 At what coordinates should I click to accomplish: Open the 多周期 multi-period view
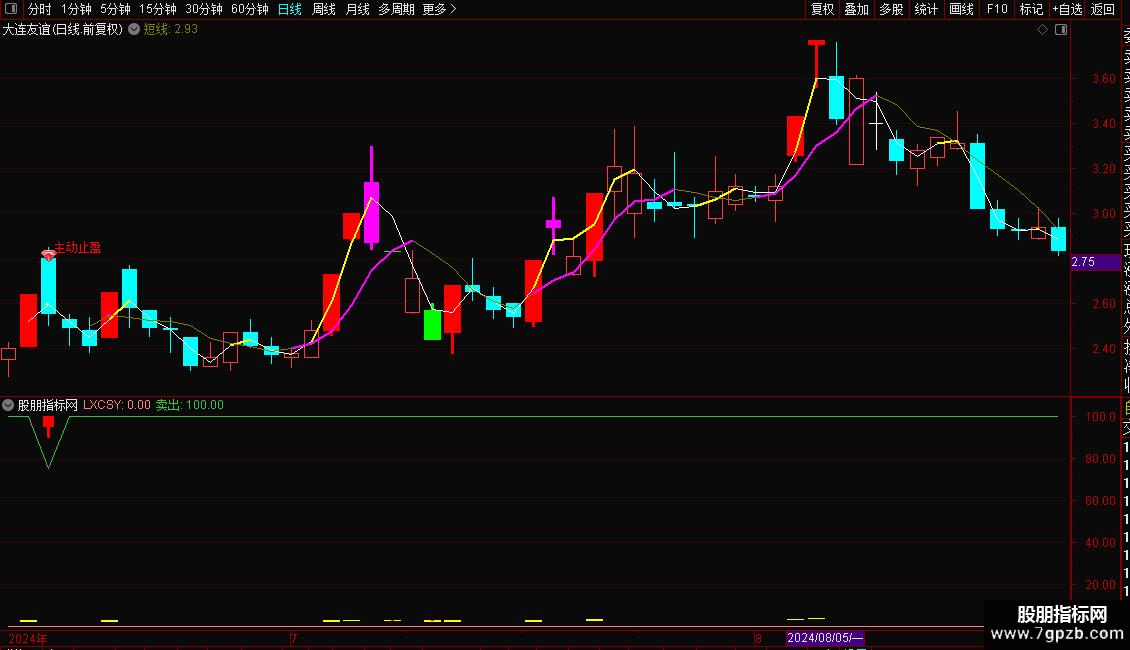coord(396,9)
